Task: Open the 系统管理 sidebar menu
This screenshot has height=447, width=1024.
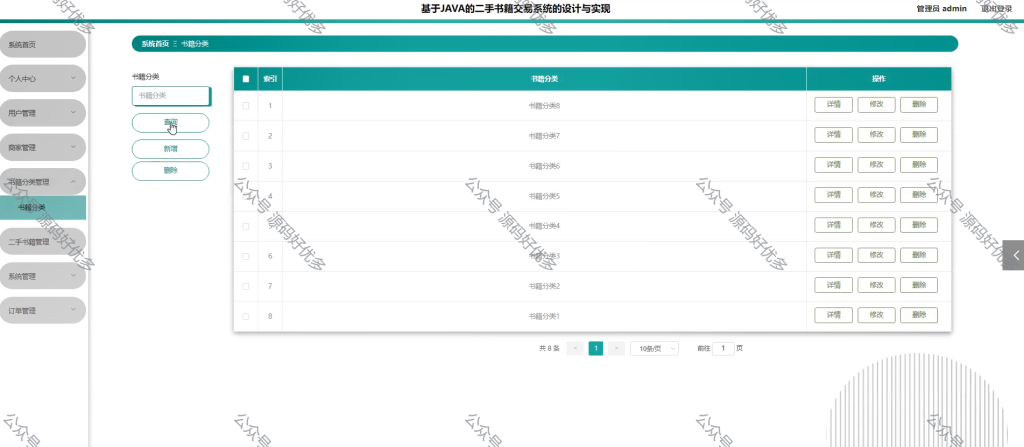Action: [x=42, y=276]
